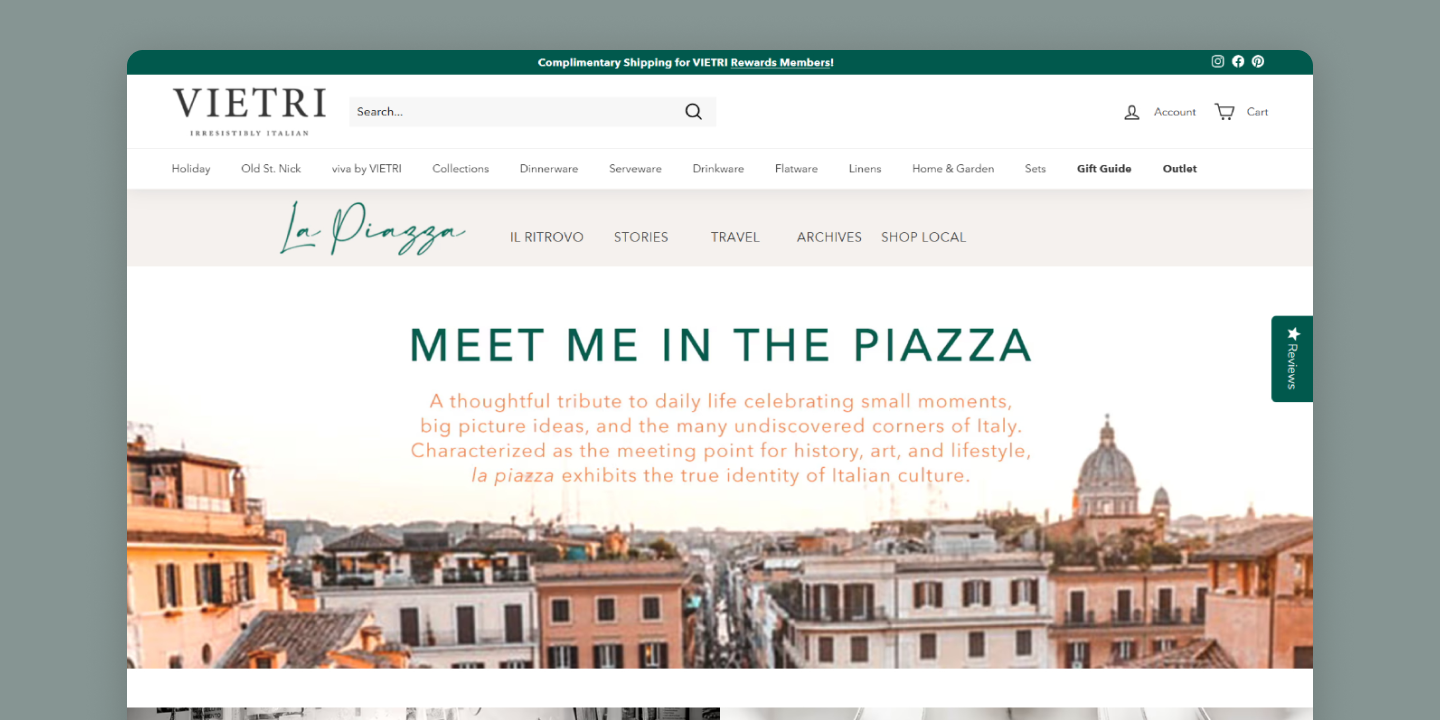Open VIETRI Instagram page icon
1440x720 pixels.
pos(1217,61)
